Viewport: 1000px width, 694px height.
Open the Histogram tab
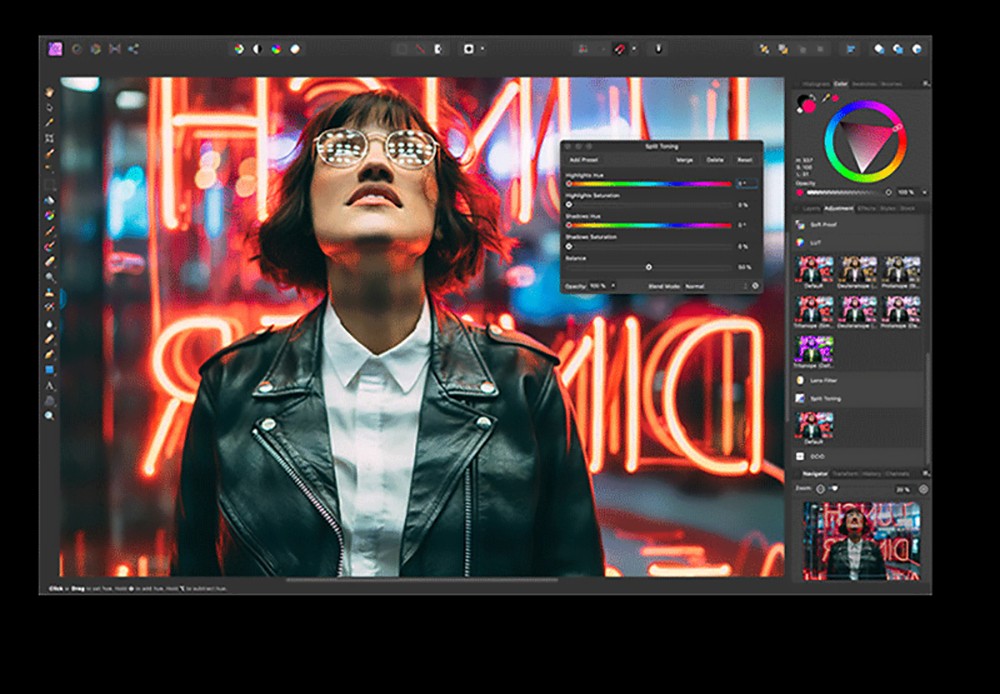pyautogui.click(x=816, y=84)
